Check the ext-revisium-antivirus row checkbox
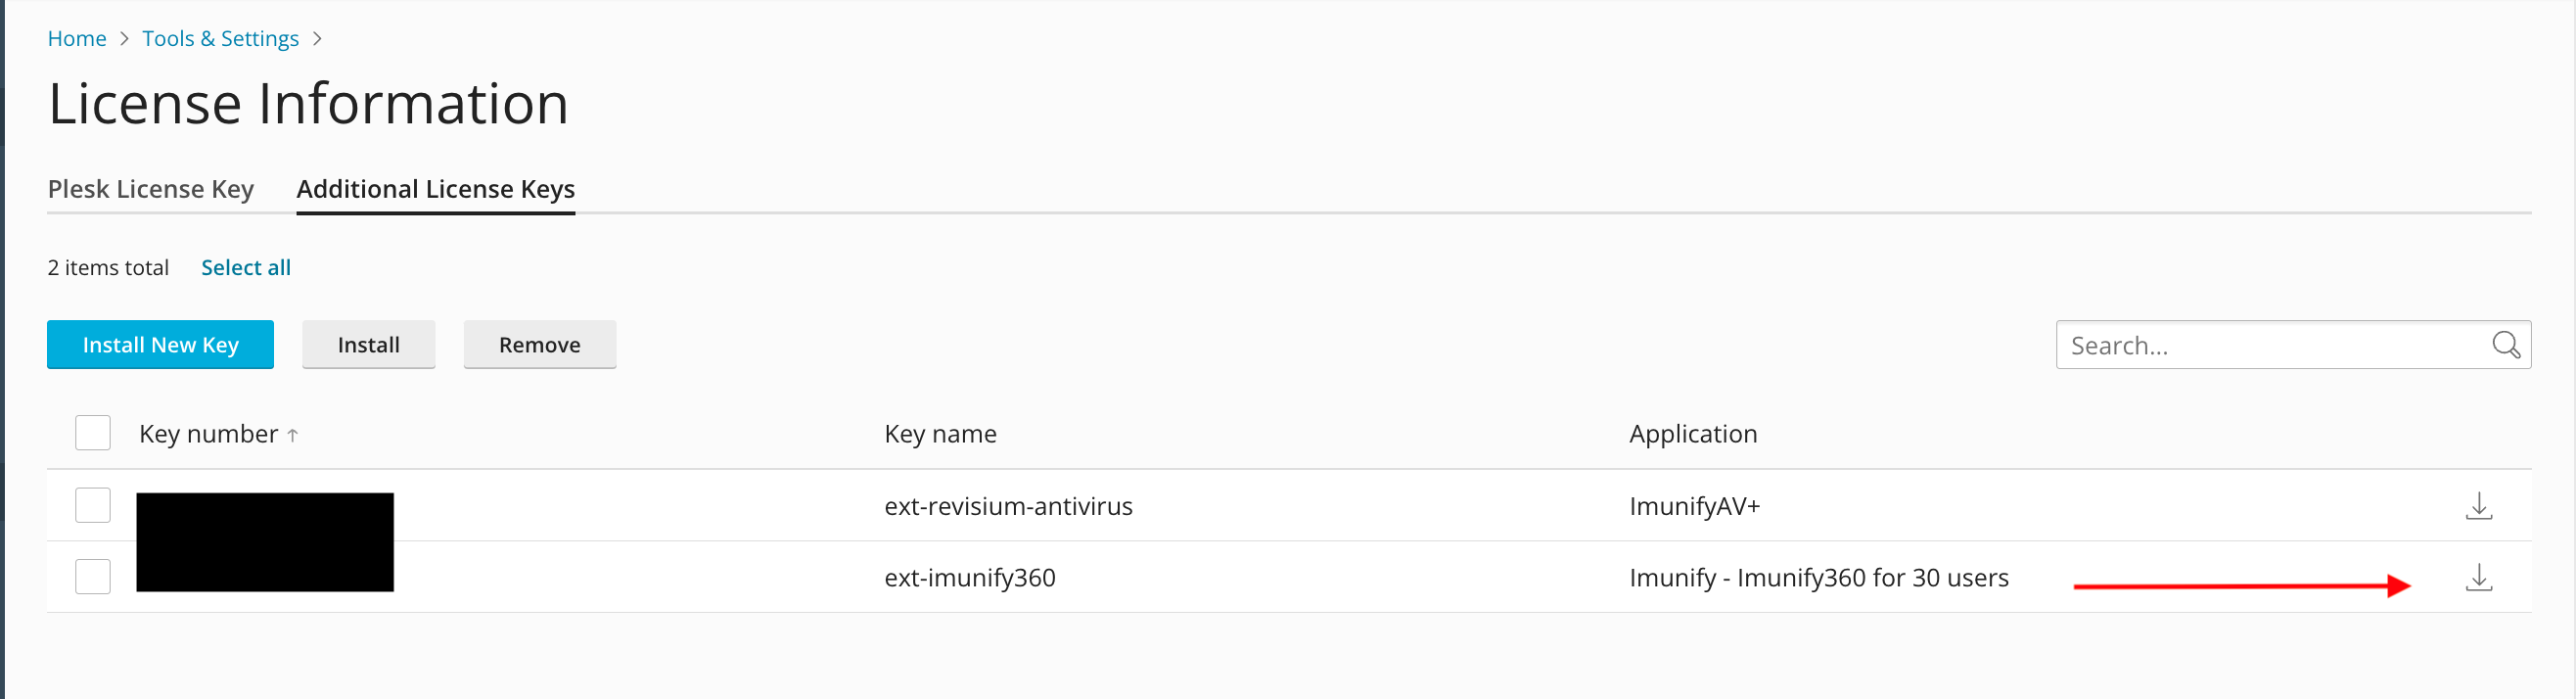This screenshot has width=2576, height=699. [93, 505]
